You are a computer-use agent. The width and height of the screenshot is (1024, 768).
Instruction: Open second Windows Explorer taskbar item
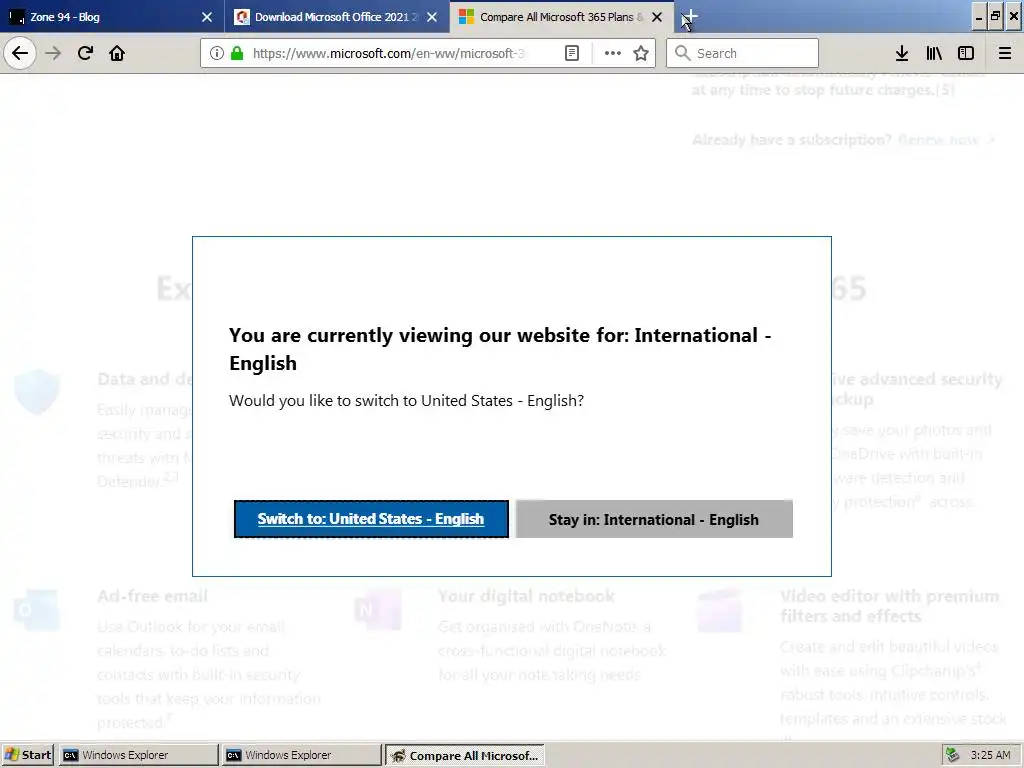302,755
